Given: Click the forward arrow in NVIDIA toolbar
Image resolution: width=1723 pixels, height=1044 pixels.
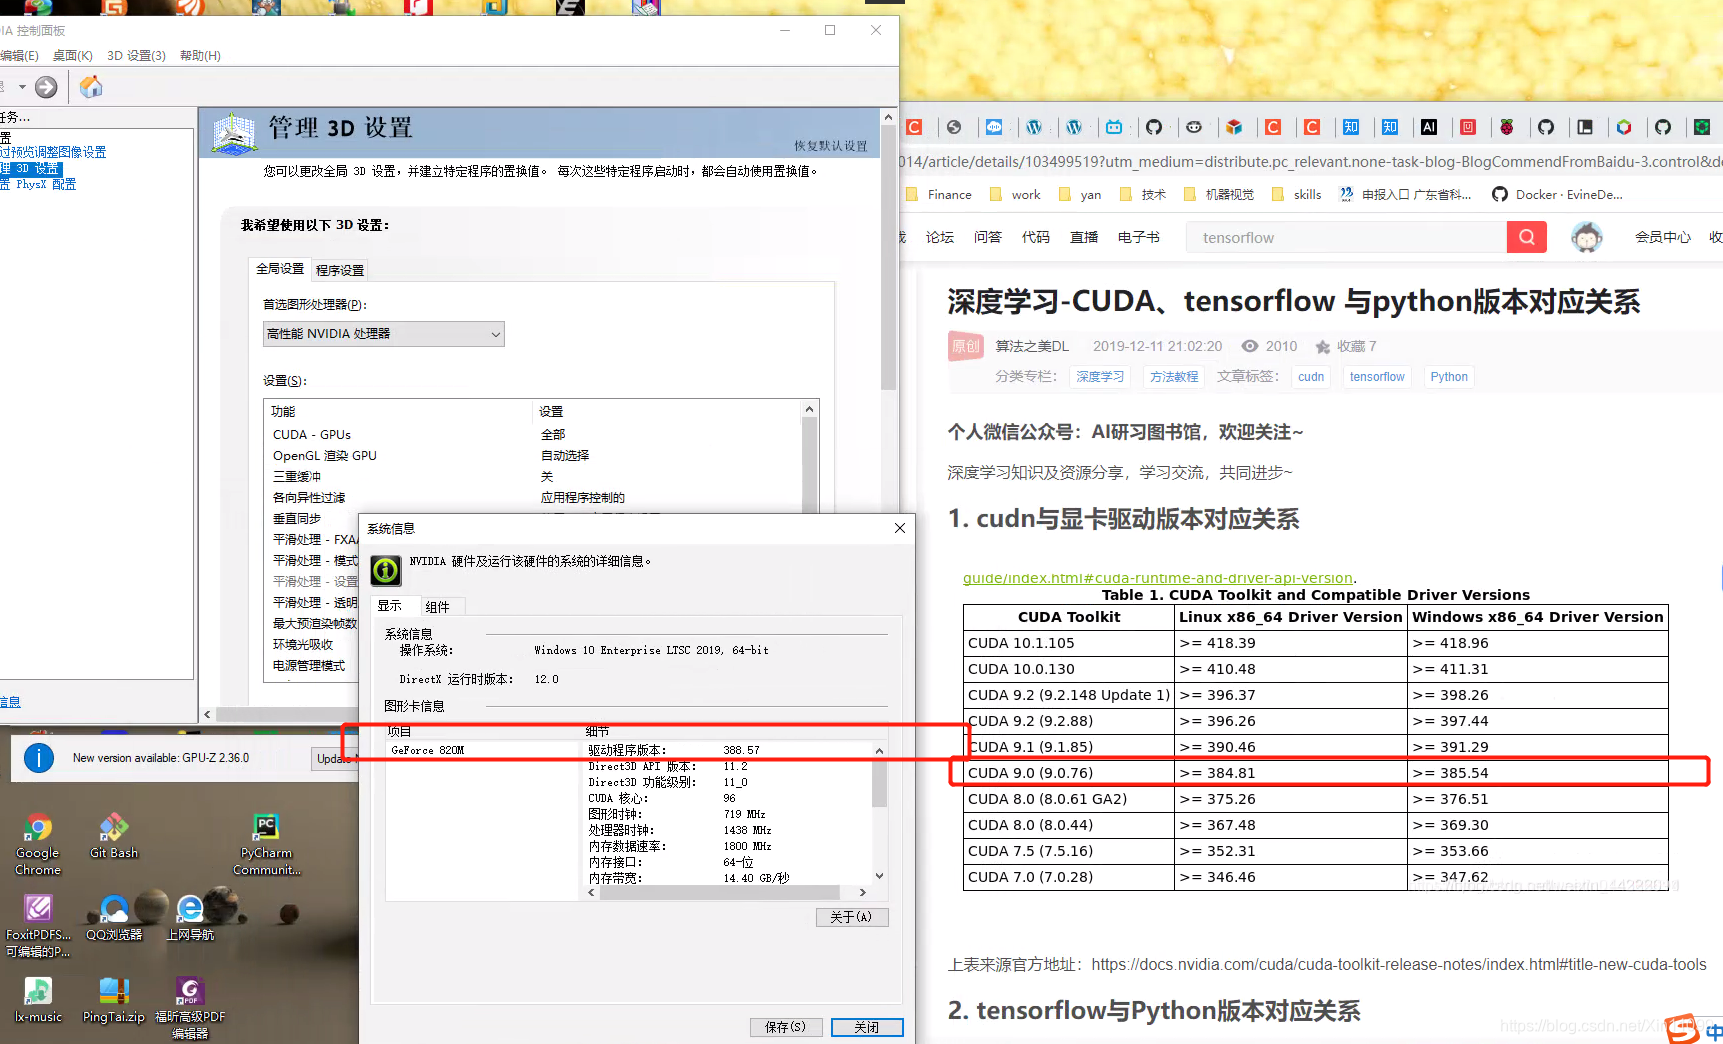Looking at the screenshot, I should tap(46, 87).
